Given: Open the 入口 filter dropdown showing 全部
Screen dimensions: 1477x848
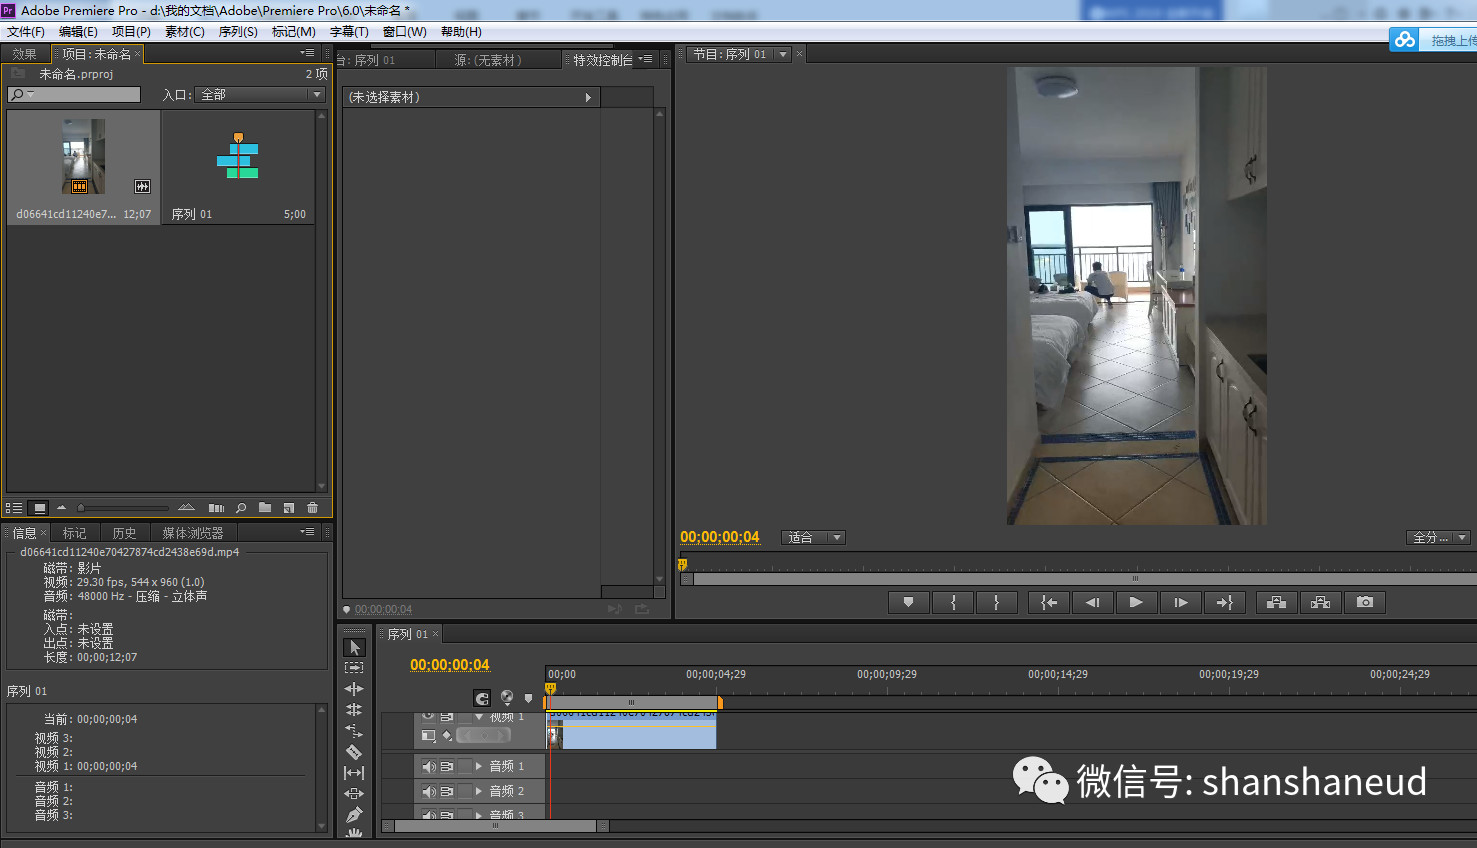Looking at the screenshot, I should coord(259,94).
